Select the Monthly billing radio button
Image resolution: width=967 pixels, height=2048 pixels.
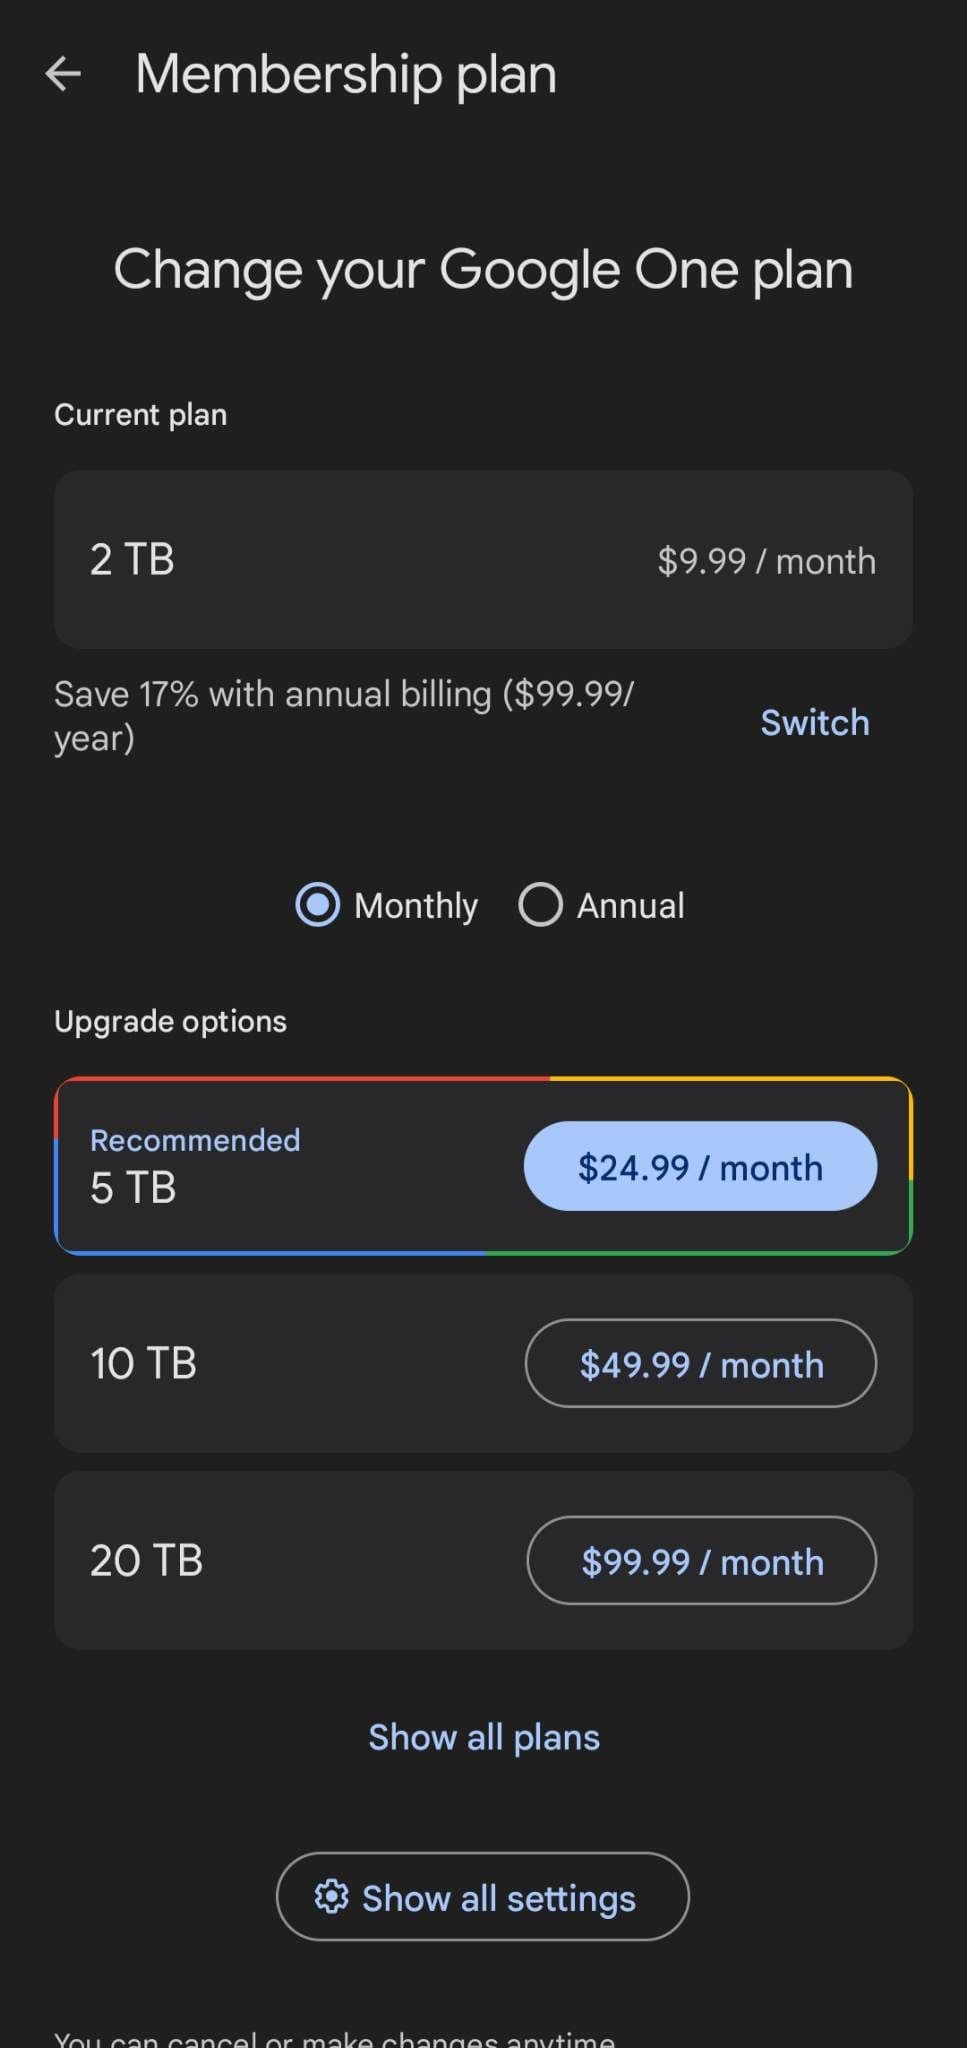[318, 905]
